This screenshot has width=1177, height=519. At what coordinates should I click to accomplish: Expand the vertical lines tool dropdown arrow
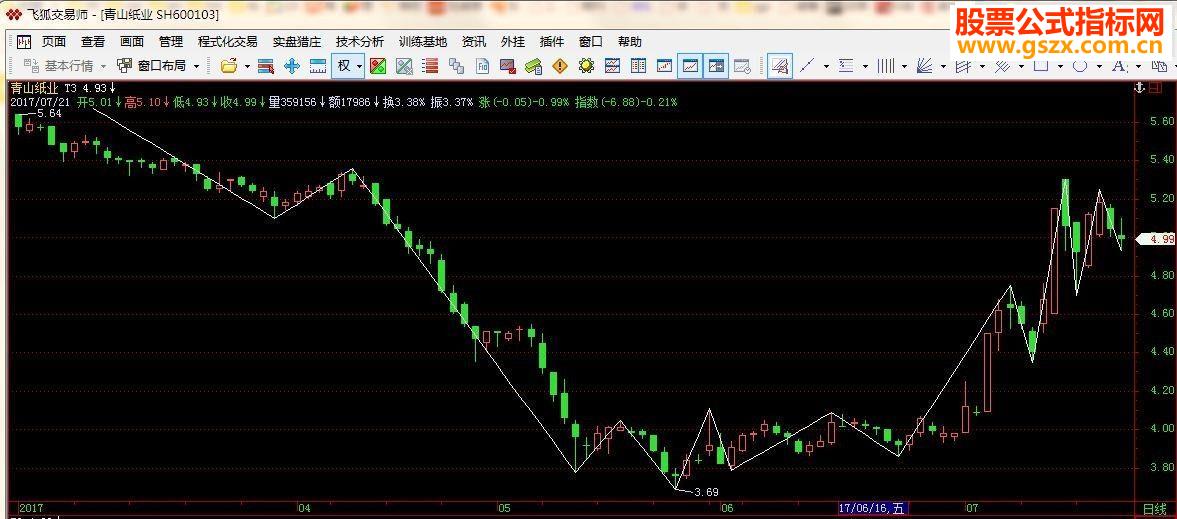(905, 66)
